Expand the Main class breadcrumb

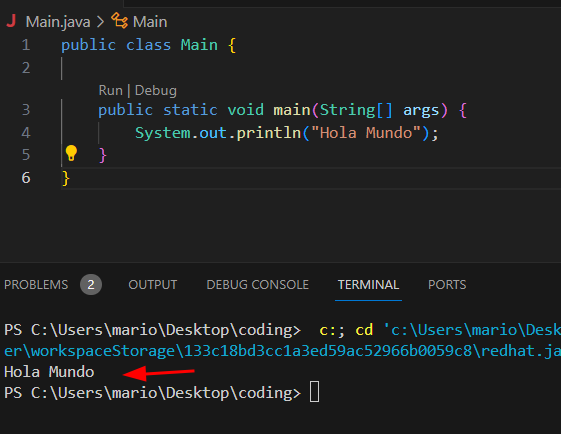tap(150, 22)
